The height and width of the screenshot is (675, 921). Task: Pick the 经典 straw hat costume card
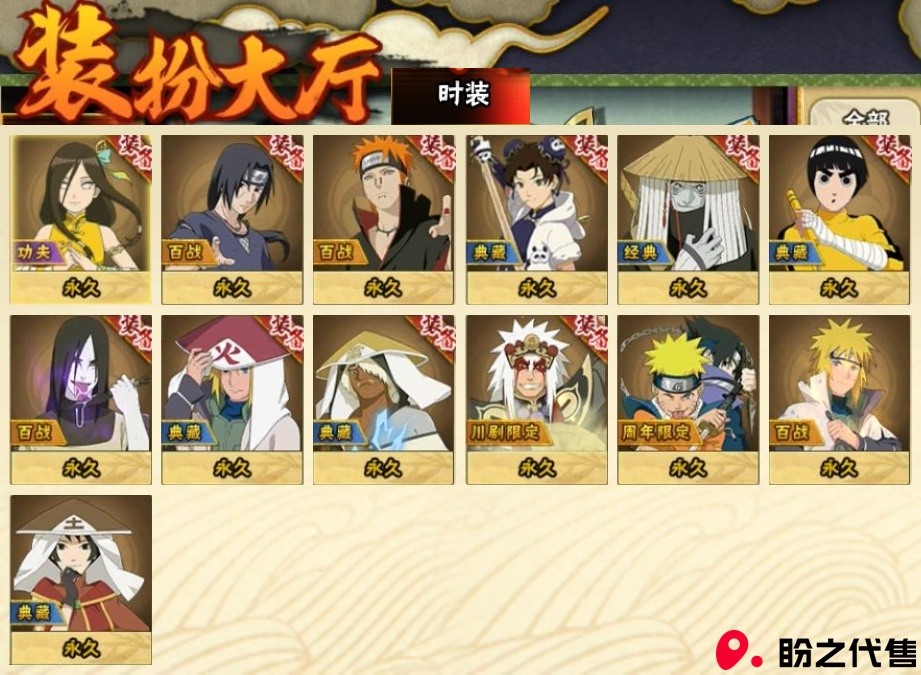[x=688, y=219]
